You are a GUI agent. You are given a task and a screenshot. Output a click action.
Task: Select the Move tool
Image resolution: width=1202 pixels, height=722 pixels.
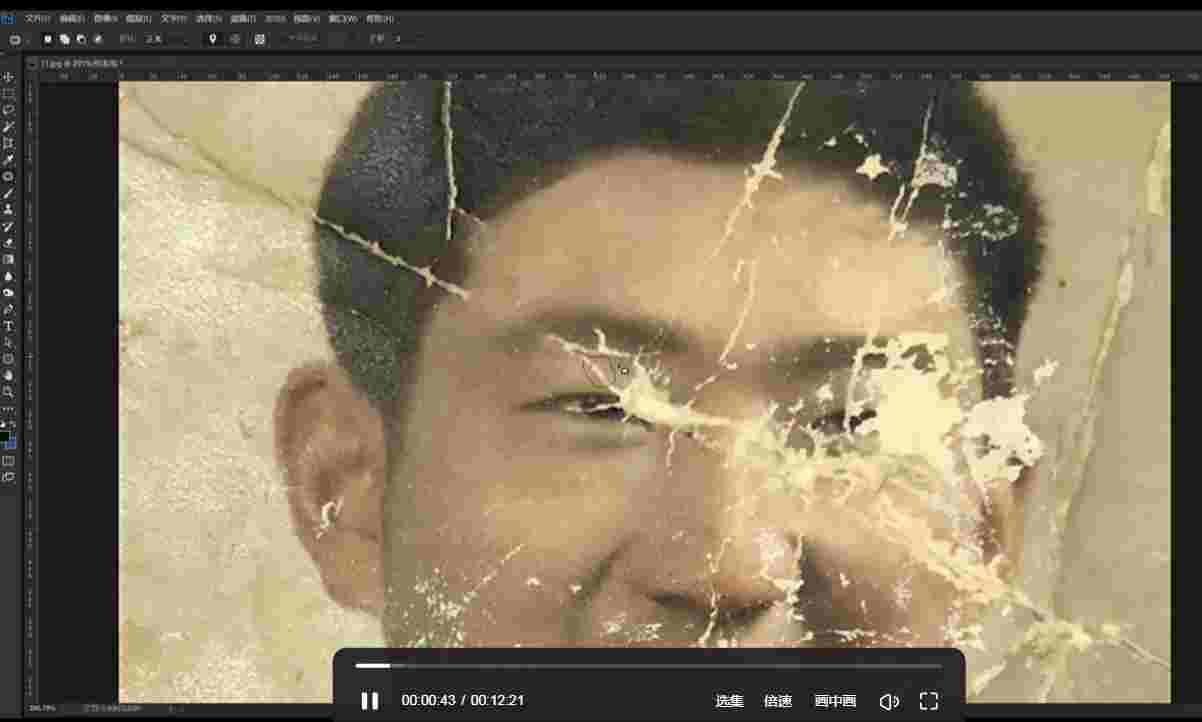tap(8, 77)
